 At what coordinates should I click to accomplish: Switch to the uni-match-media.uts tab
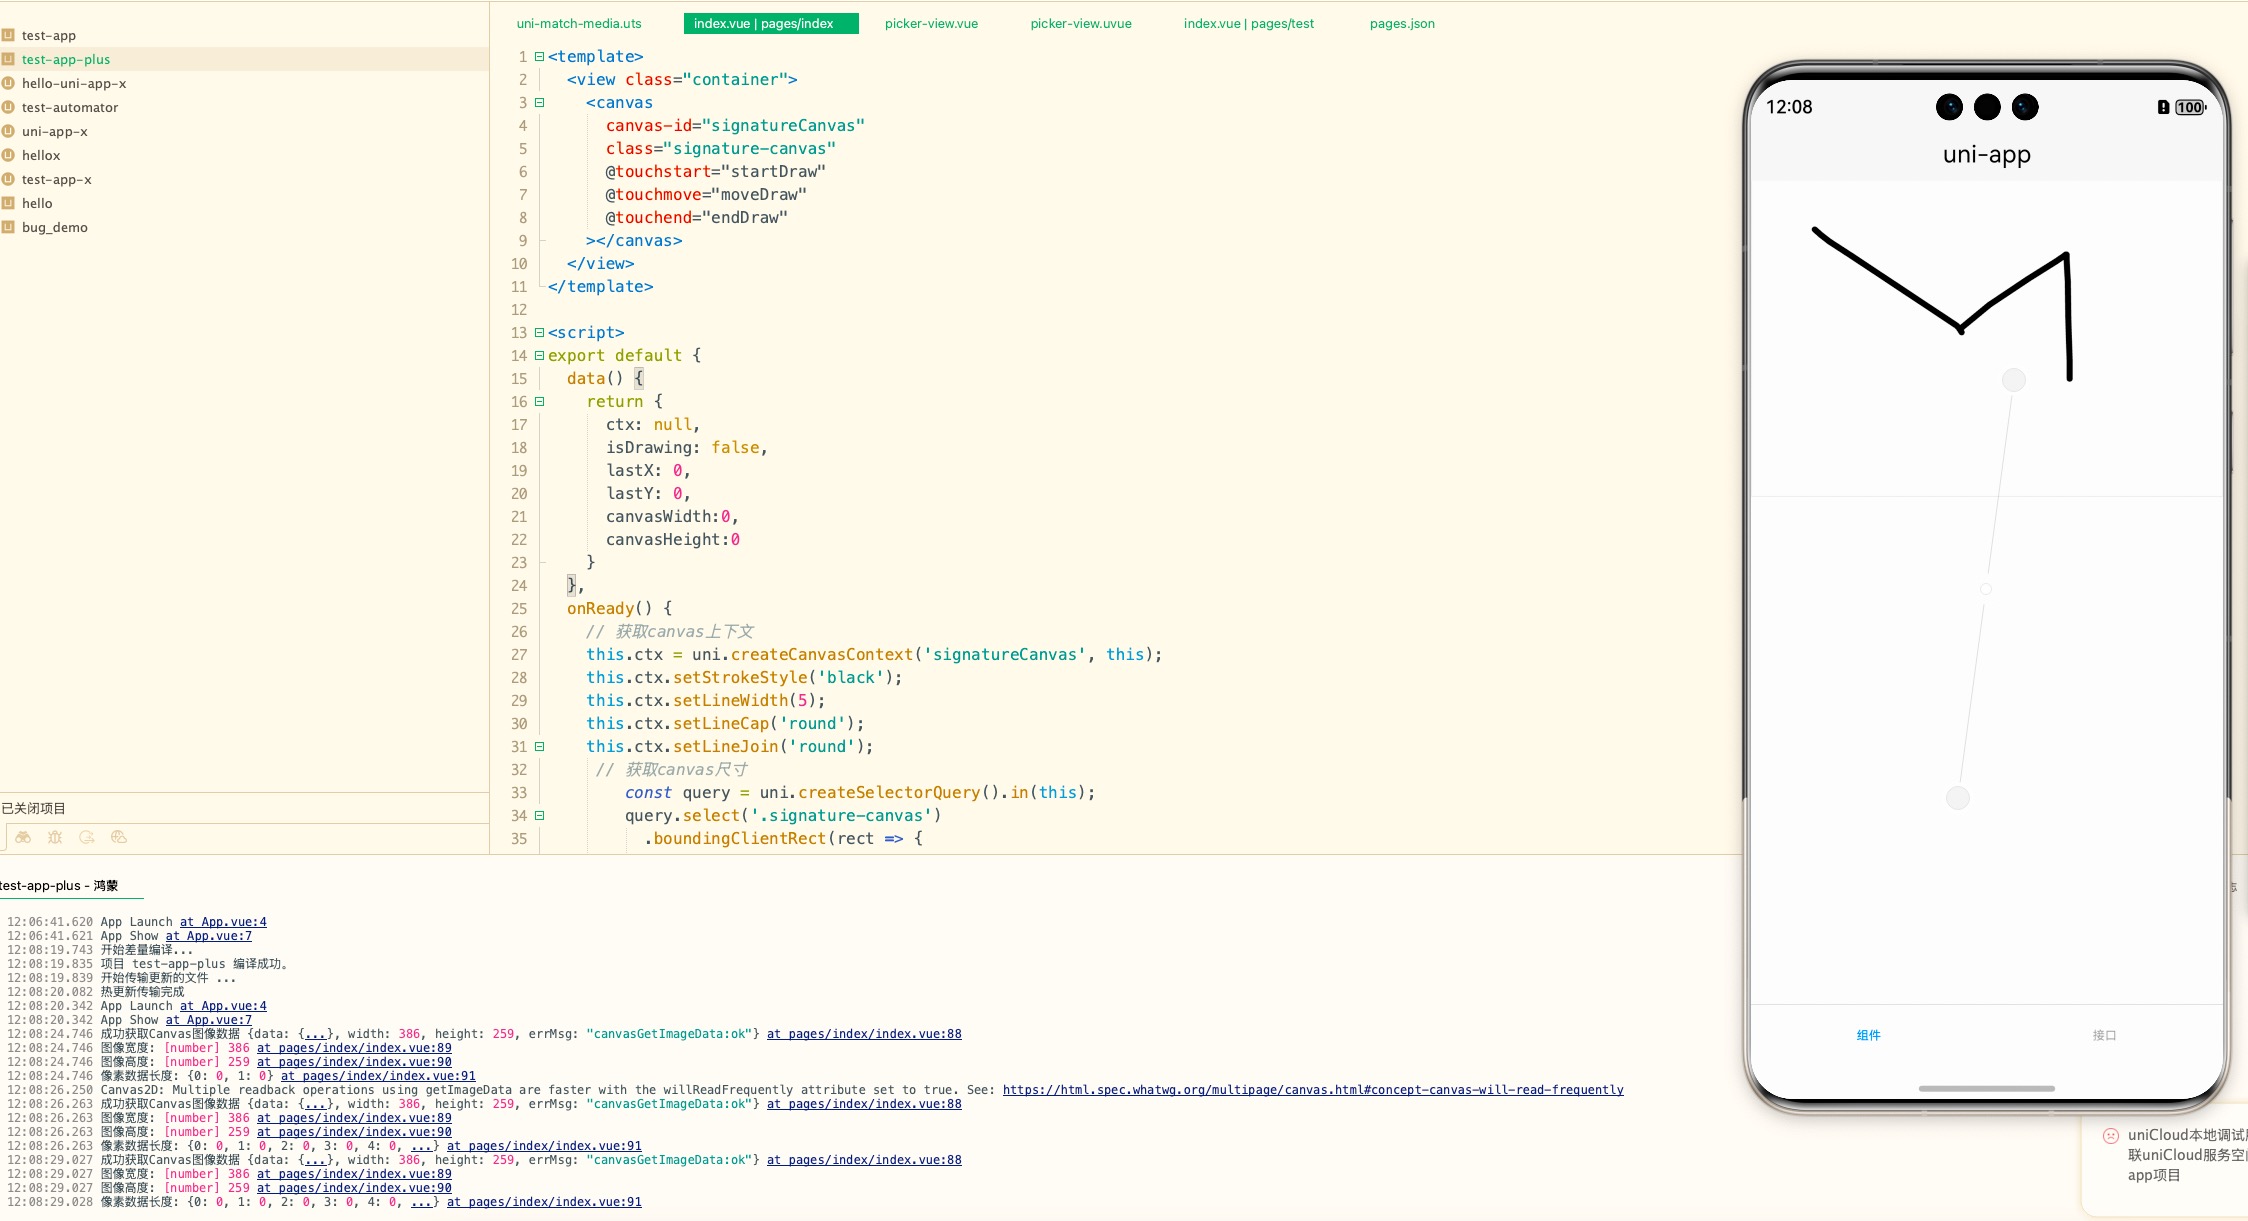579,23
